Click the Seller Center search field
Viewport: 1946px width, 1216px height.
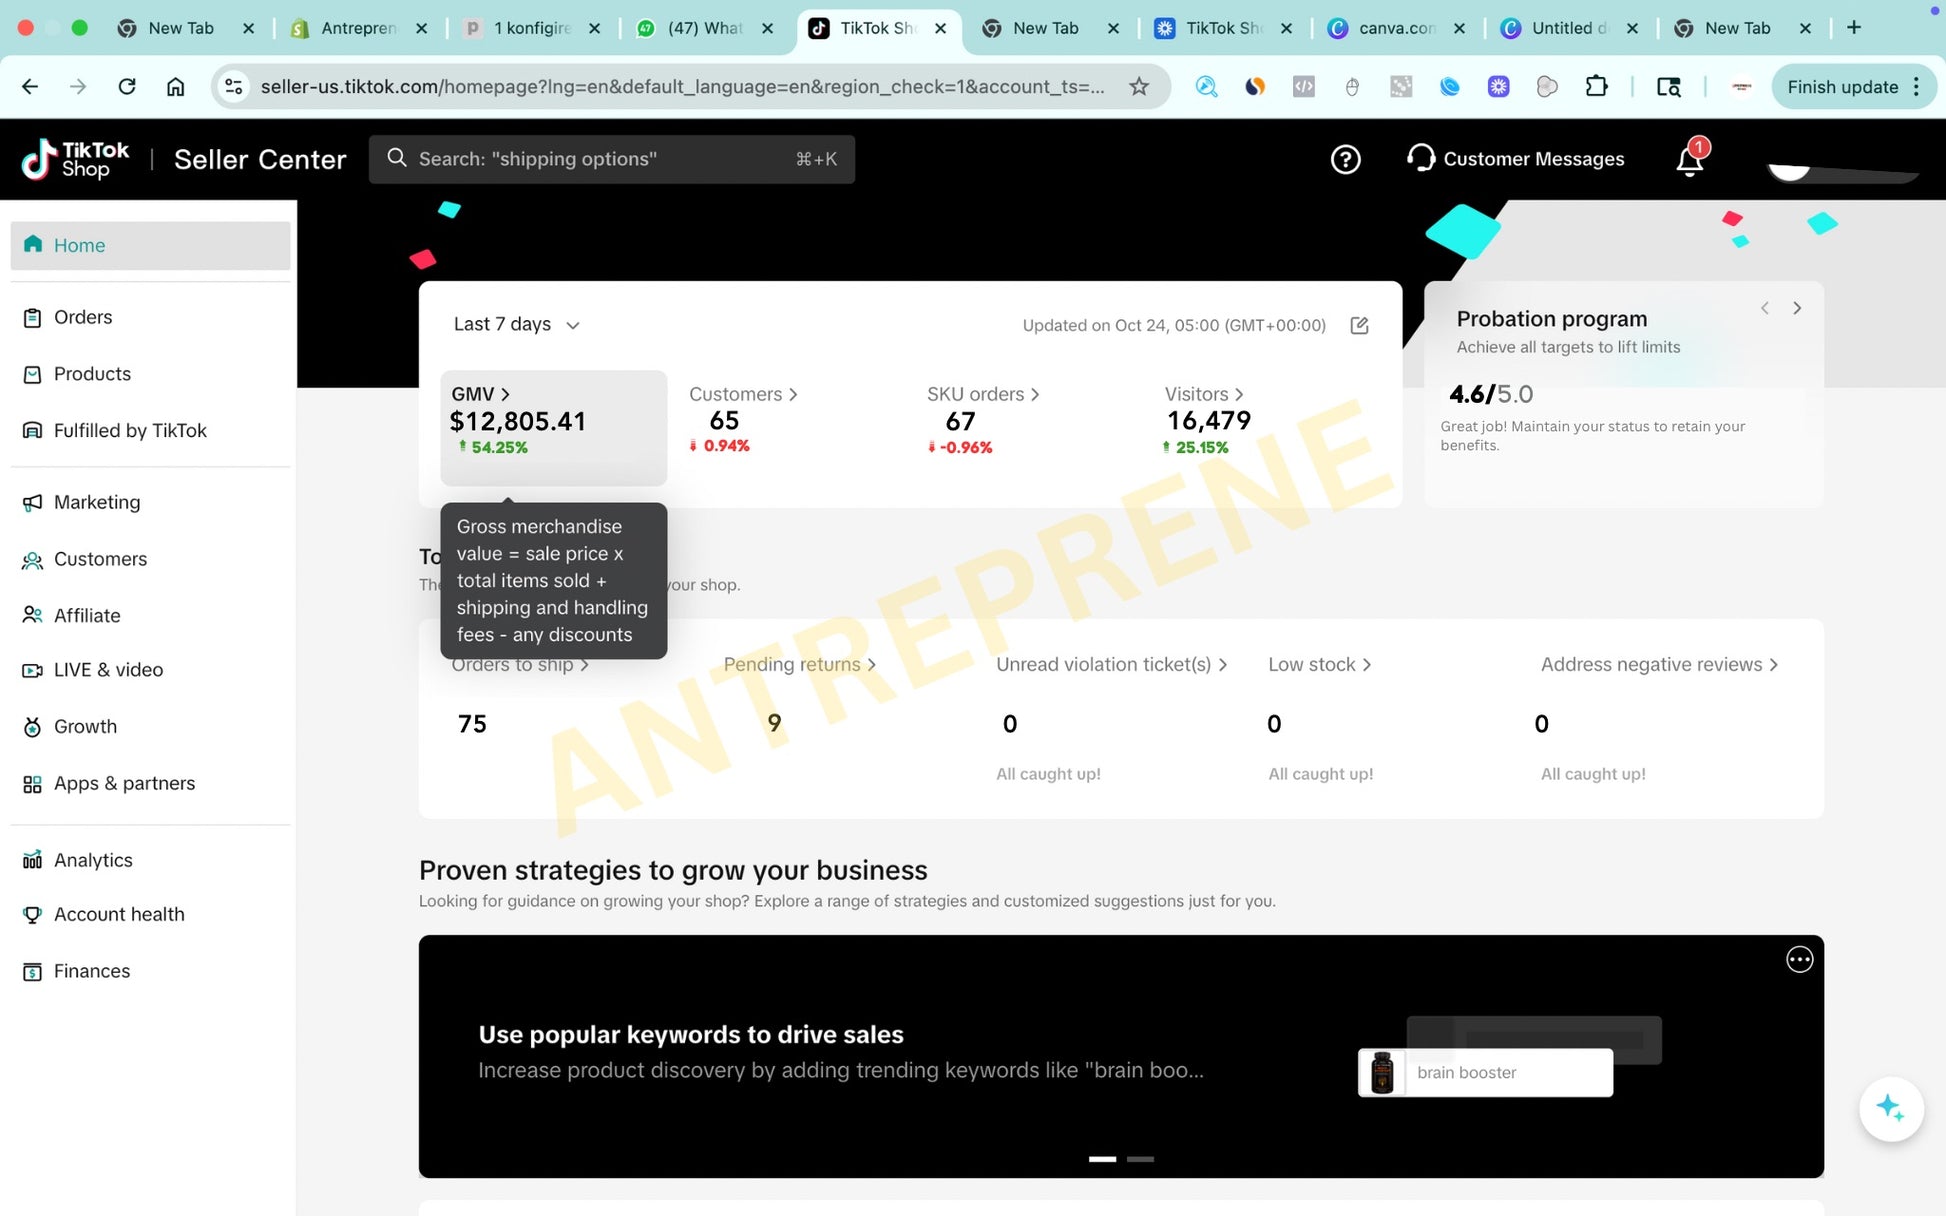[611, 159]
